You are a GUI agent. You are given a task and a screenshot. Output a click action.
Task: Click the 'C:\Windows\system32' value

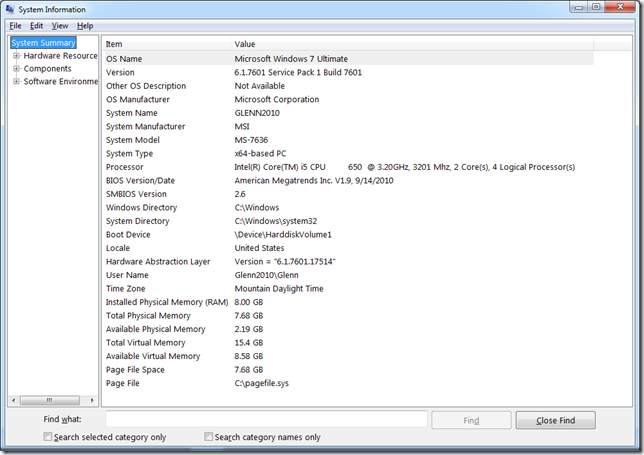(x=276, y=221)
